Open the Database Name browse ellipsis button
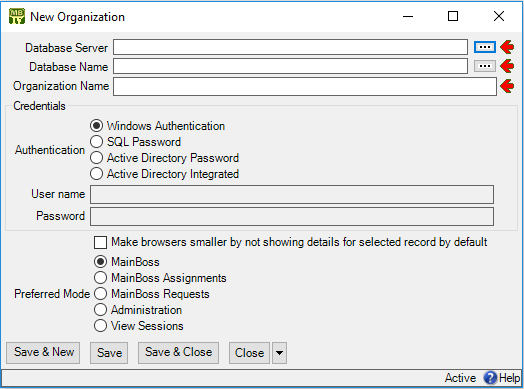The height and width of the screenshot is (389, 524). [485, 66]
